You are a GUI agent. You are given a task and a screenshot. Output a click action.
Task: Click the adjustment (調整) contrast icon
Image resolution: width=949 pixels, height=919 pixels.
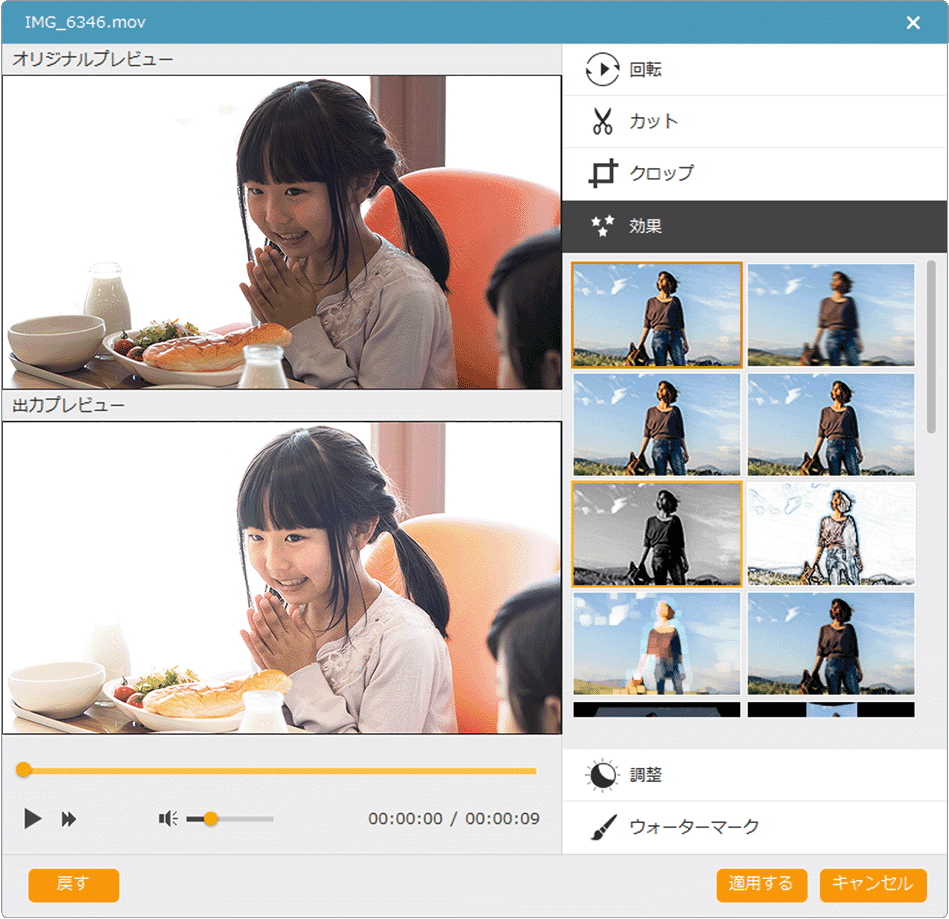coord(602,776)
